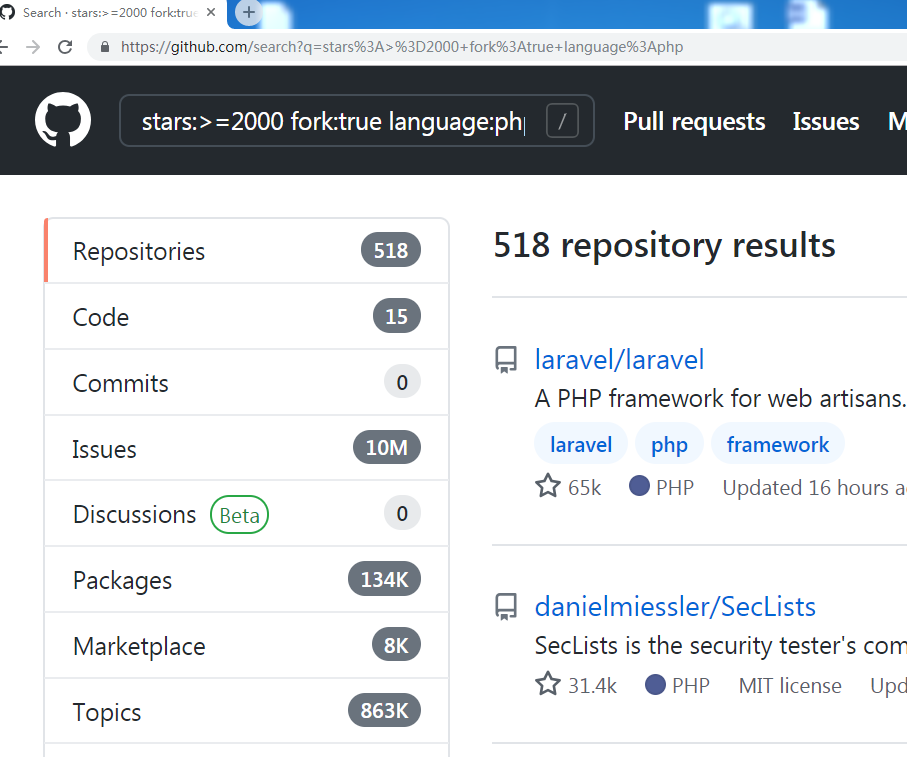Reload the page with the refresh icon

(65, 47)
